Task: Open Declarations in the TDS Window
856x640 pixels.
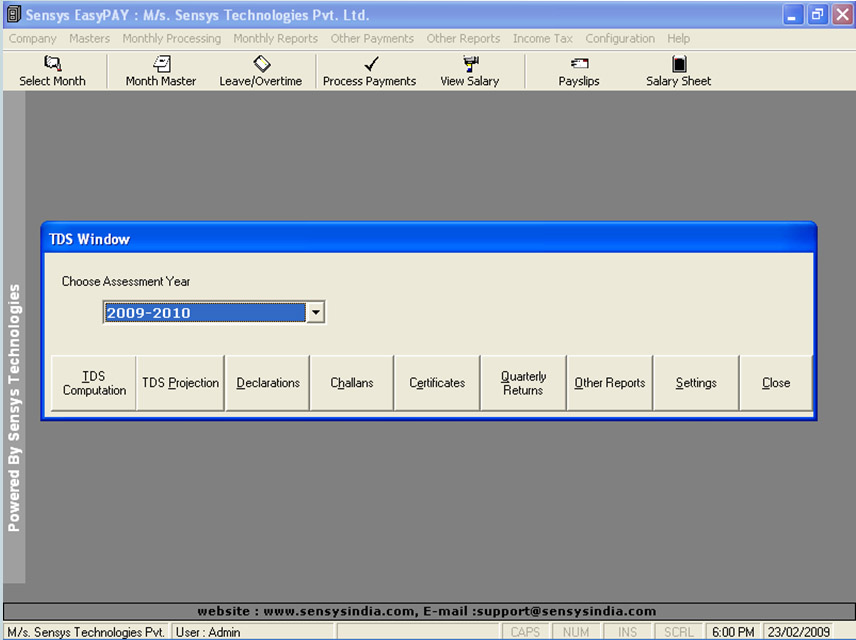Action: 268,383
